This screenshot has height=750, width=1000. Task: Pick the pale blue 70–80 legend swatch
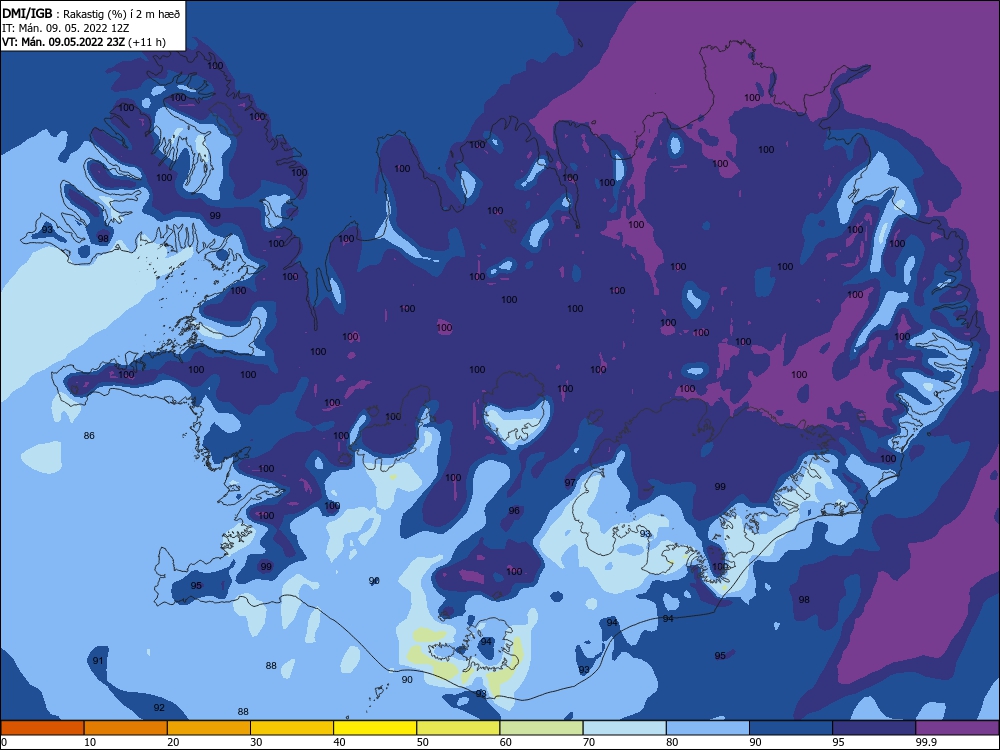coord(624,728)
